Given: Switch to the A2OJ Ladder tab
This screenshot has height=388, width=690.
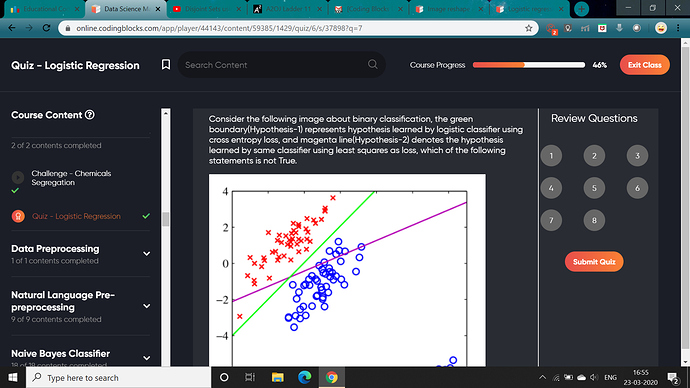Looking at the screenshot, I should click(x=288, y=9).
